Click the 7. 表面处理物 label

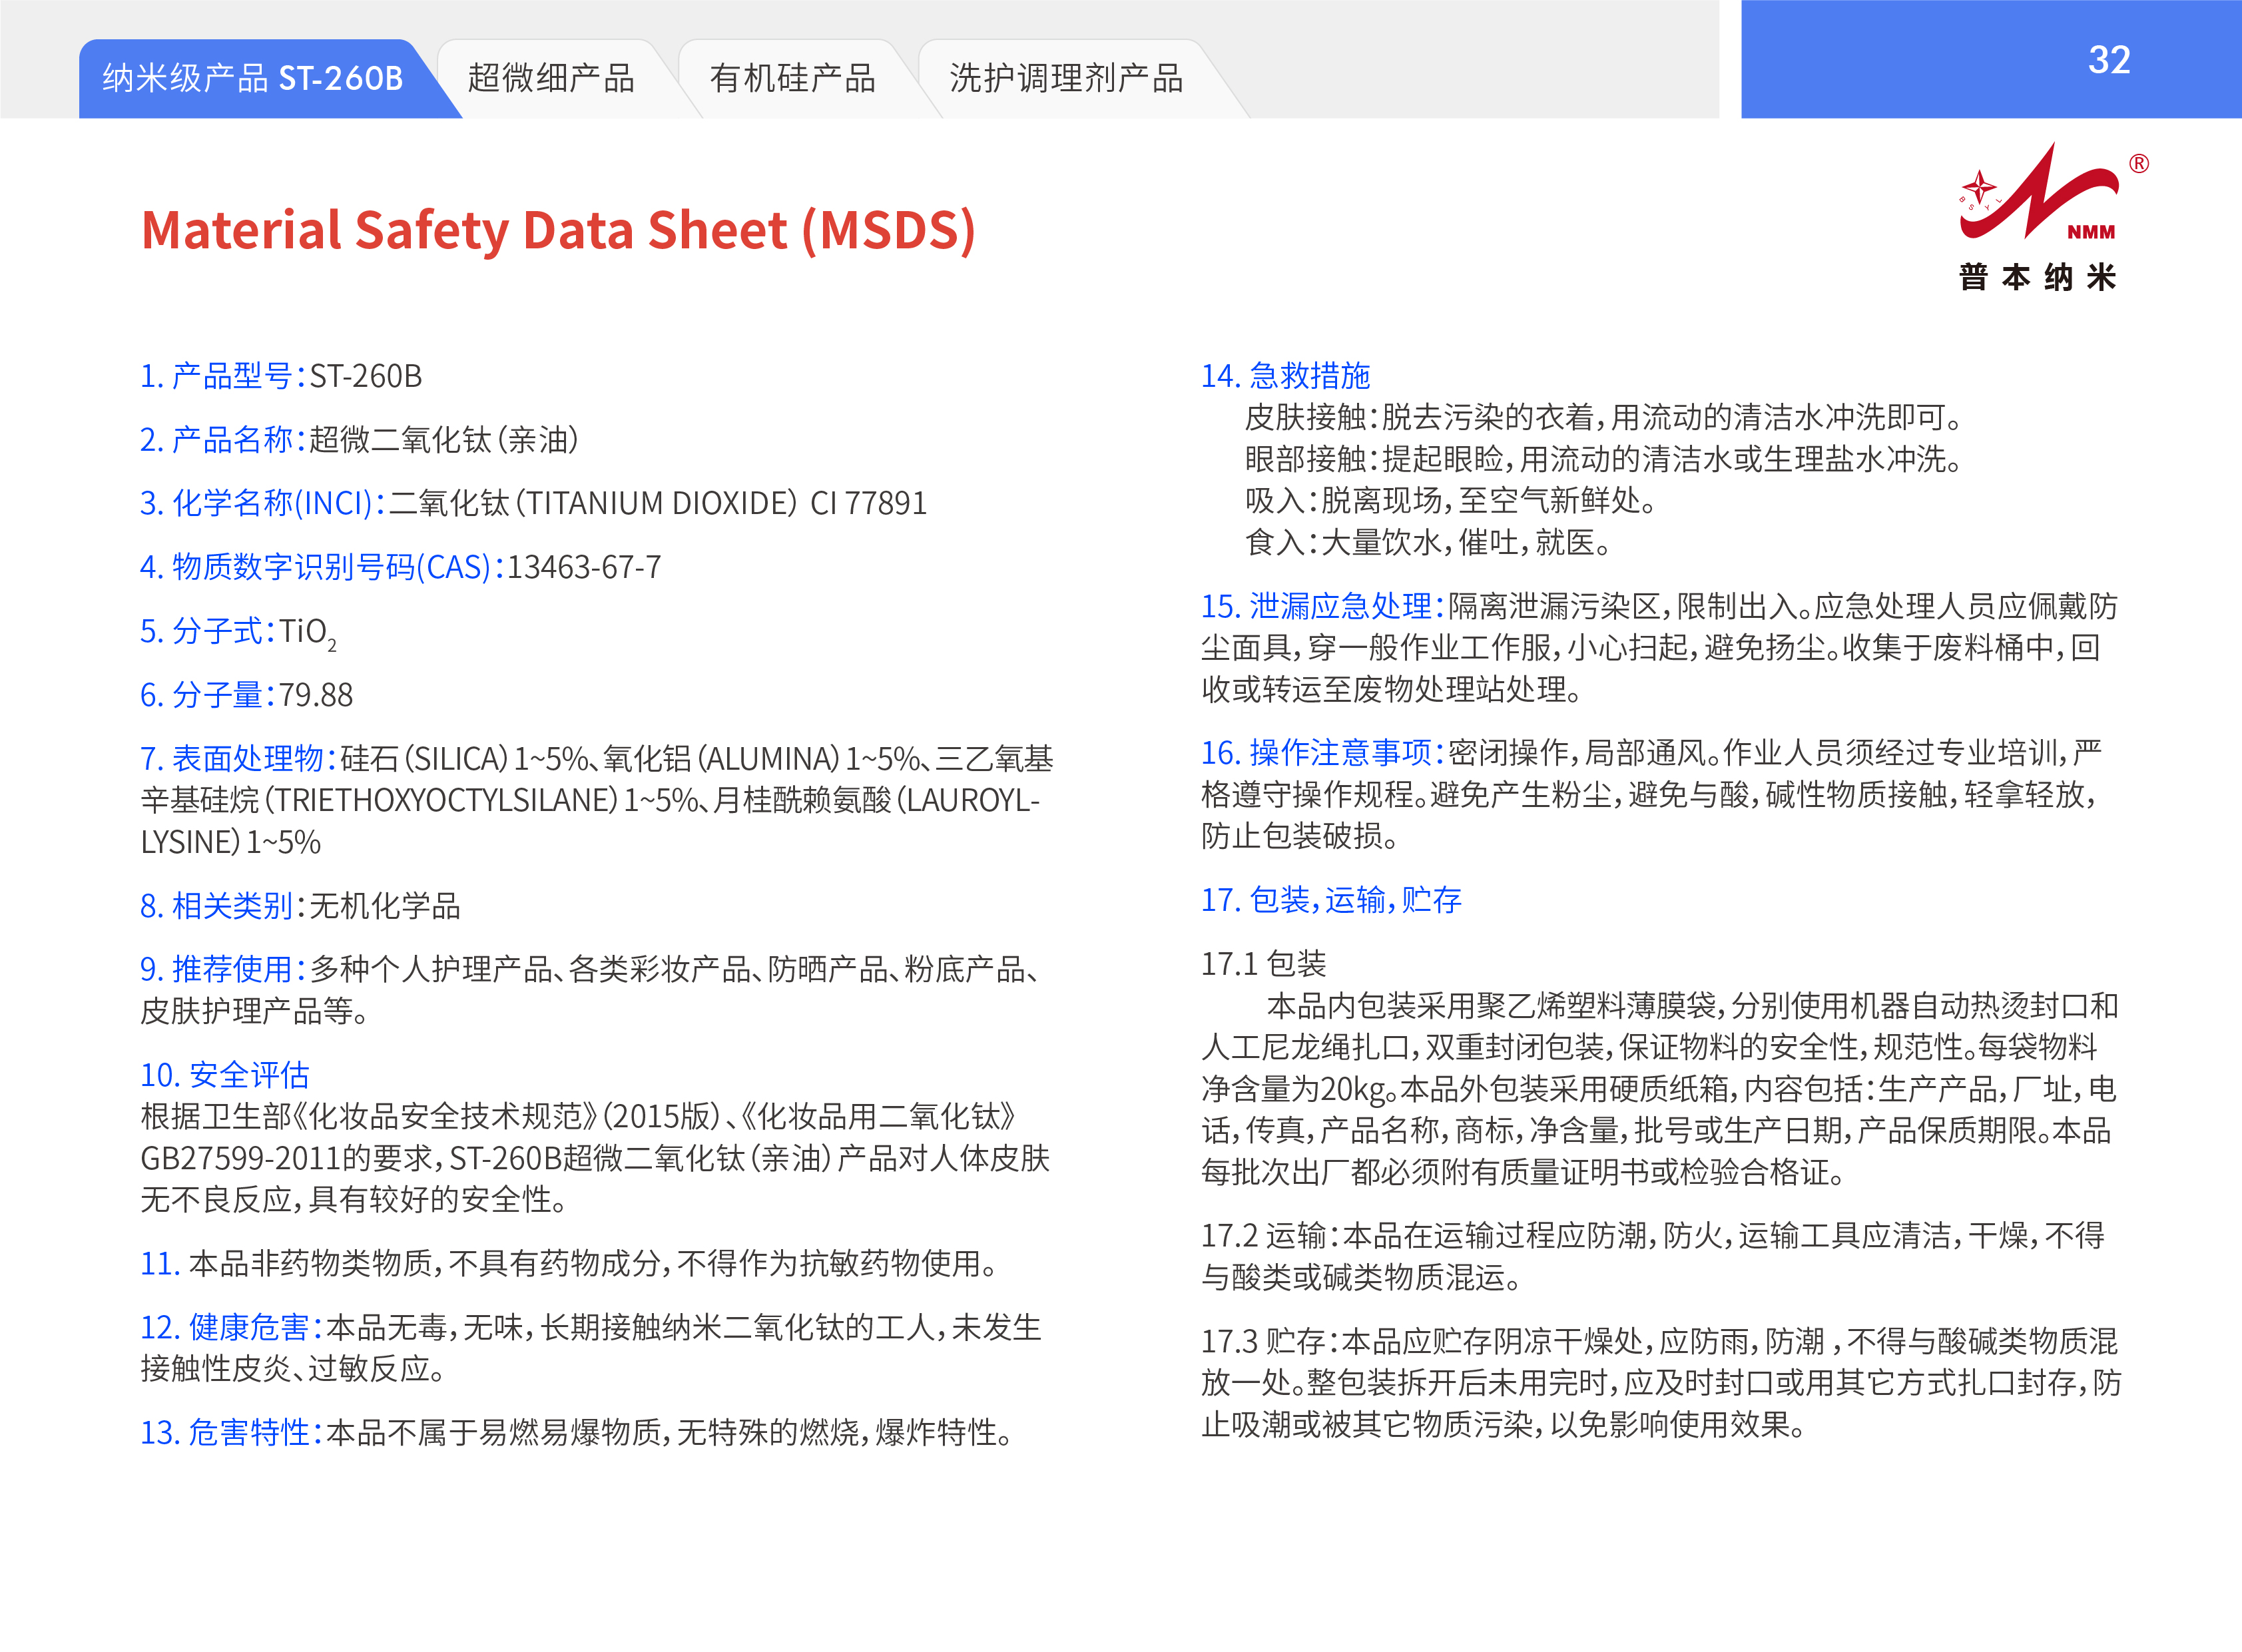click(238, 758)
